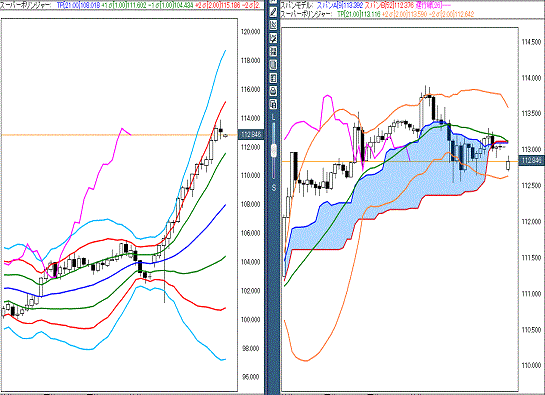Click the line chart icon below the pencil
545x395 pixels.
click(x=273, y=25)
